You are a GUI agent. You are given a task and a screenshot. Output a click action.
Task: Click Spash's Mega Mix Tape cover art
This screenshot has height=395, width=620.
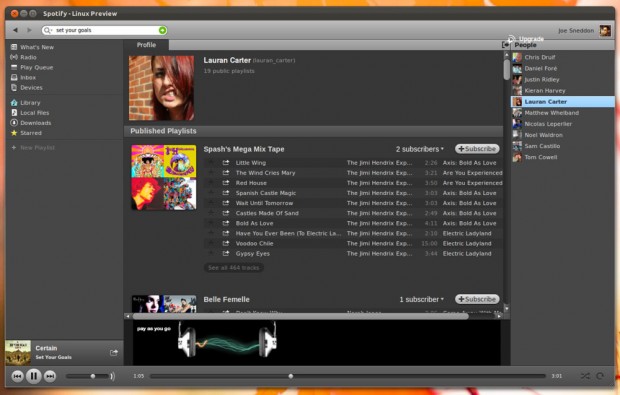164,177
